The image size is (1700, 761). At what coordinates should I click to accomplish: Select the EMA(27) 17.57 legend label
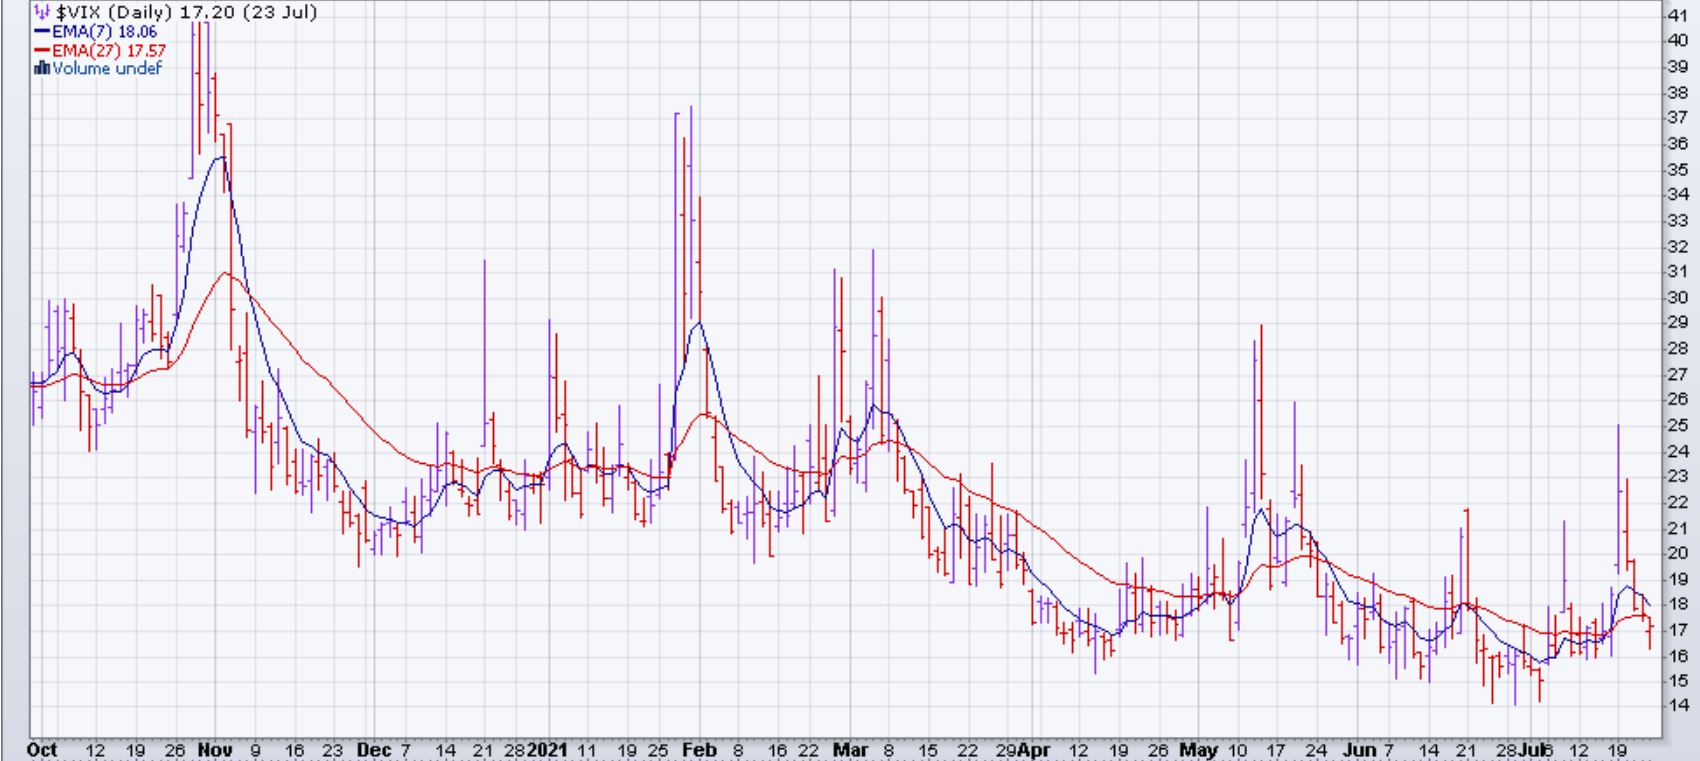point(109,50)
